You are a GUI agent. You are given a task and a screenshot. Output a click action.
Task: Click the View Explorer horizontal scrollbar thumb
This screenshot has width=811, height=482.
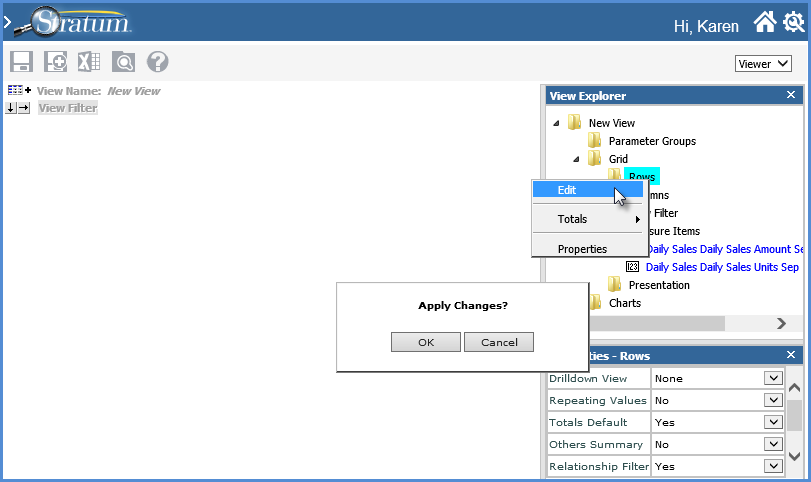pyautogui.click(x=657, y=324)
